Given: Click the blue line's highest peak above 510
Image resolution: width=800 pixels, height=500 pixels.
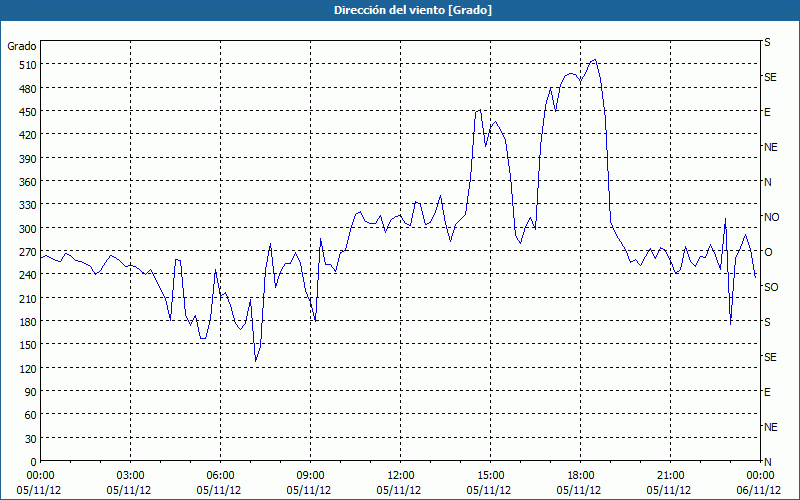Looking at the screenshot, I should pos(595,60).
